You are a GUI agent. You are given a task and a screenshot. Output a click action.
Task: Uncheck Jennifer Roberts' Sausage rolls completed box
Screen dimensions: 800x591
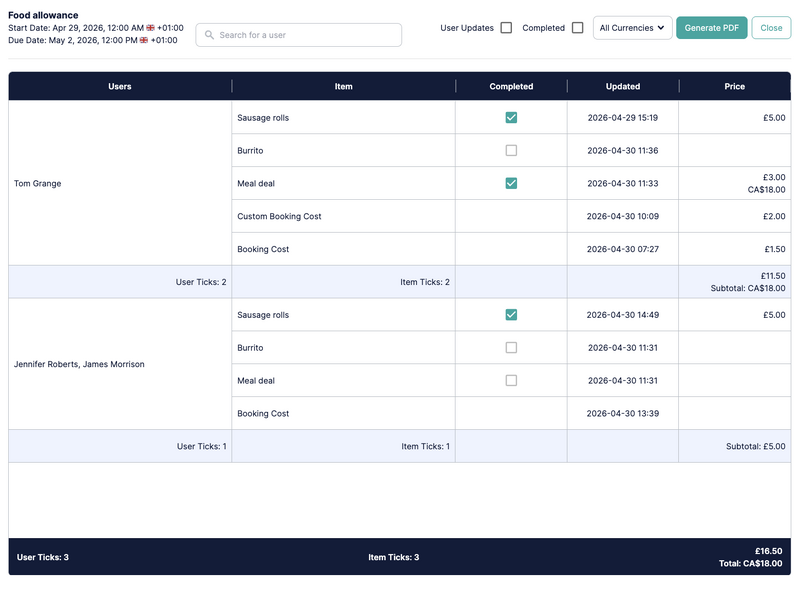click(x=511, y=314)
